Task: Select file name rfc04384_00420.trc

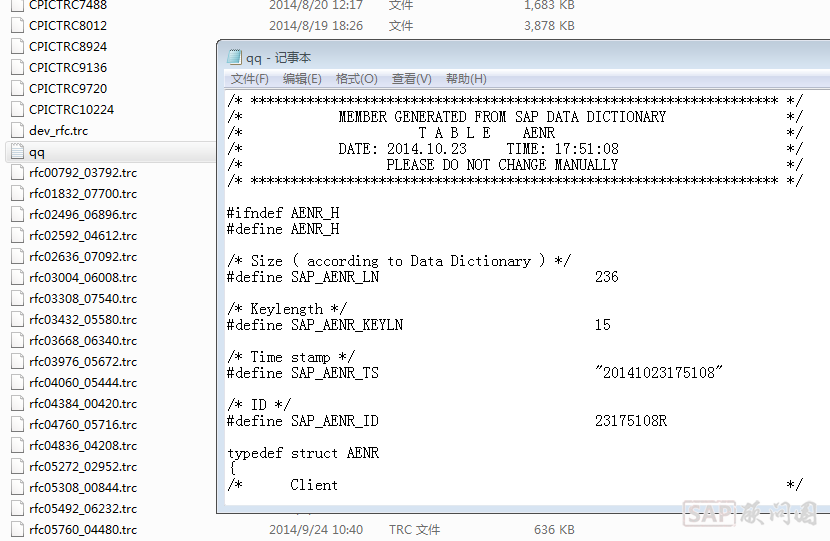Action: tap(83, 403)
